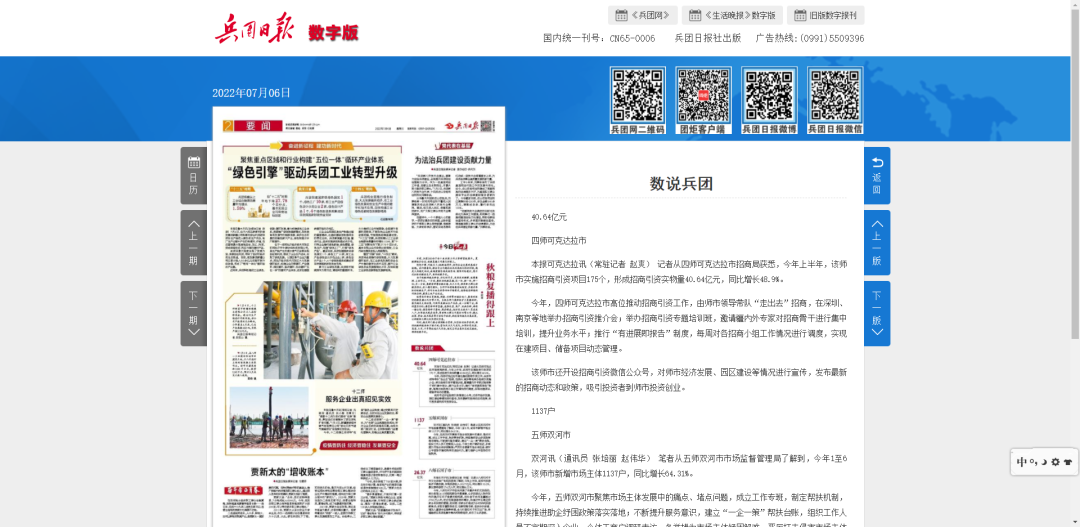Click the date 2022年07月06日
The height and width of the screenshot is (527, 1080).
tap(251, 93)
